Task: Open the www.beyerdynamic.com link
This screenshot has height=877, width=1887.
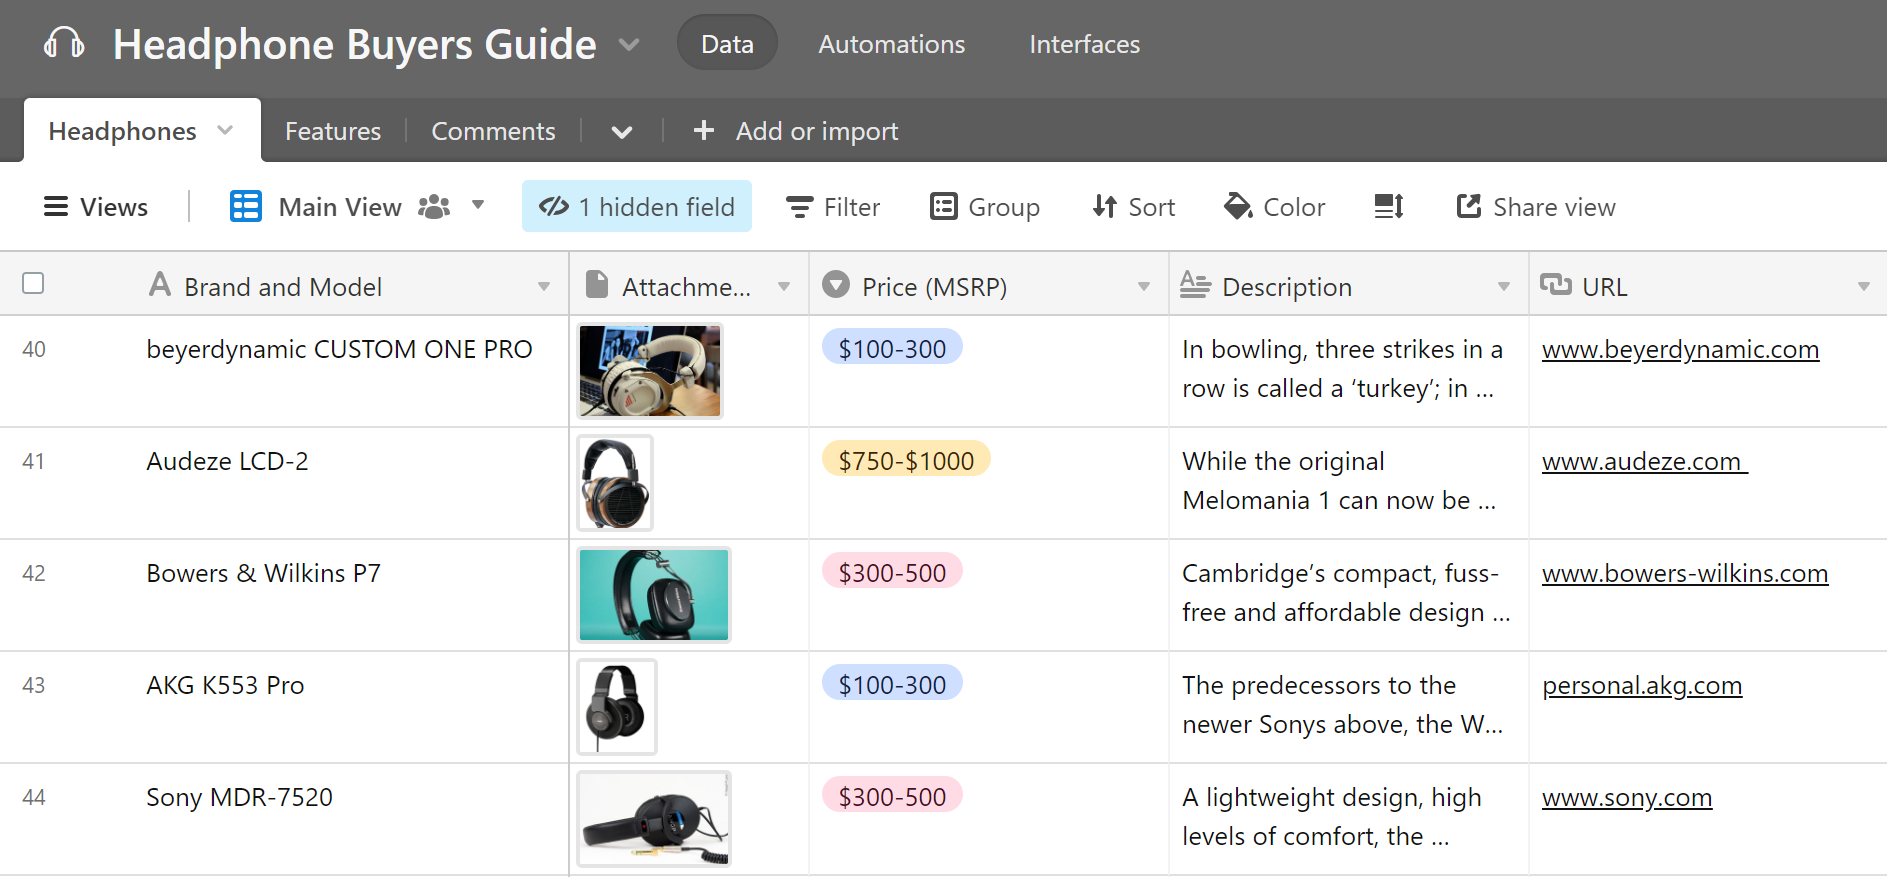Action: click(1680, 349)
